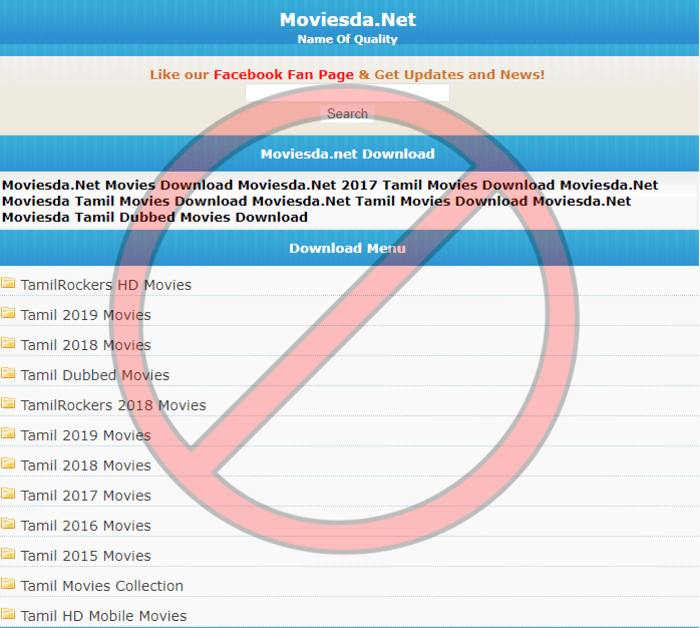Open Tamil 2018 Movies above Tamil Dubbed Movies
The height and width of the screenshot is (628, 700).
[86, 345]
